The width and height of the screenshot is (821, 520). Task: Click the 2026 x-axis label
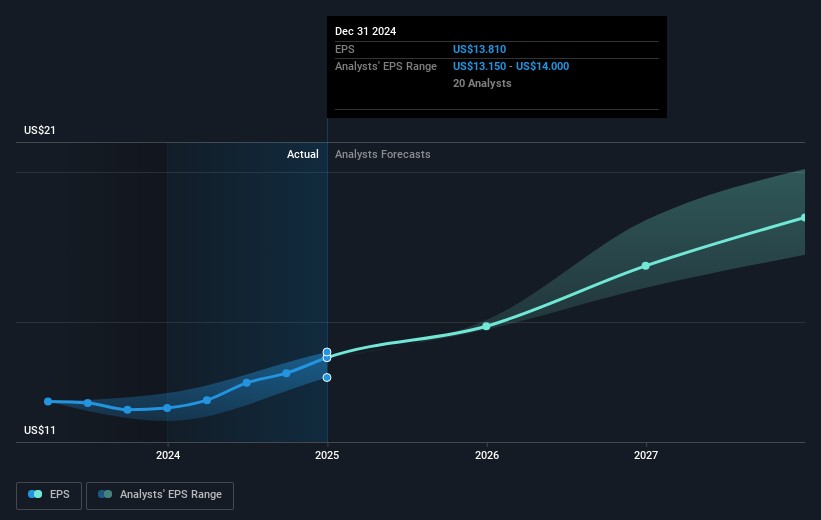486,457
